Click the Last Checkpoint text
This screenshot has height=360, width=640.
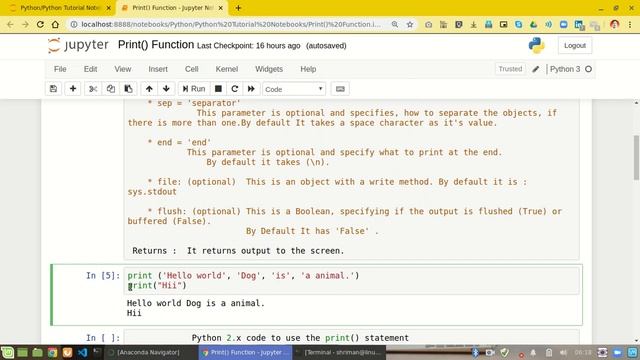click(249, 46)
